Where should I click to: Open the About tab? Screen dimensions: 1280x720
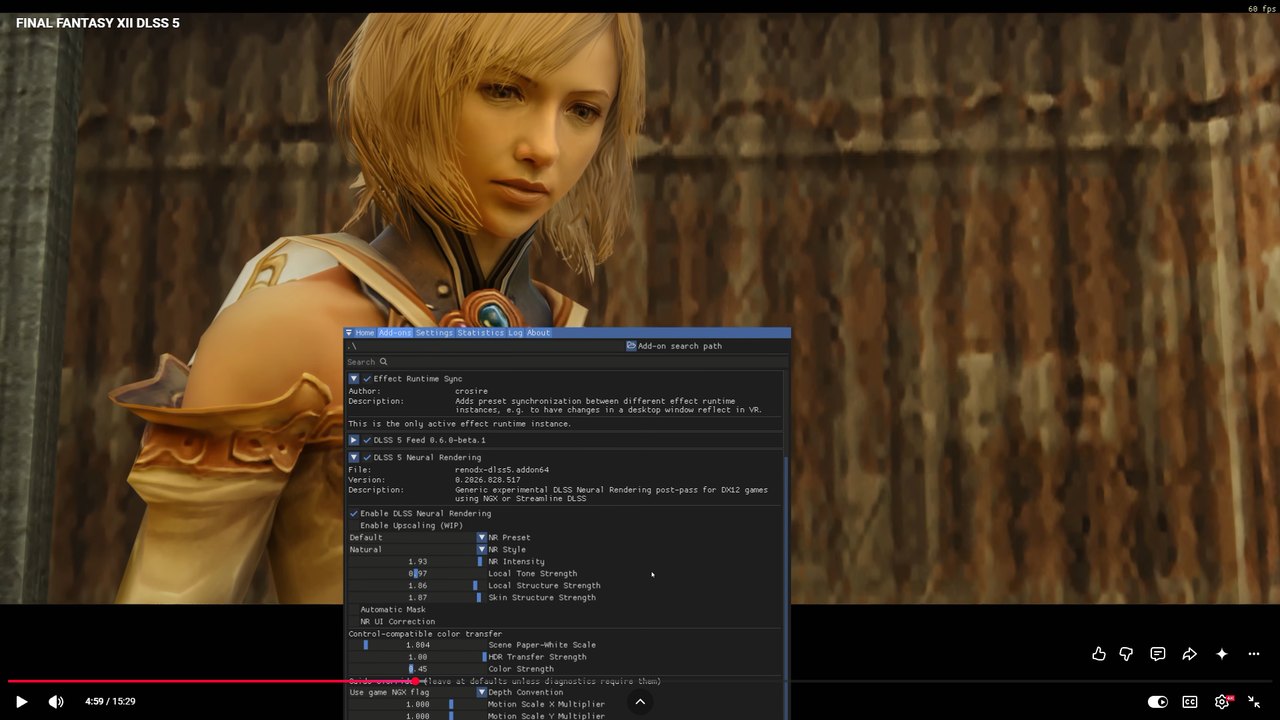point(538,333)
